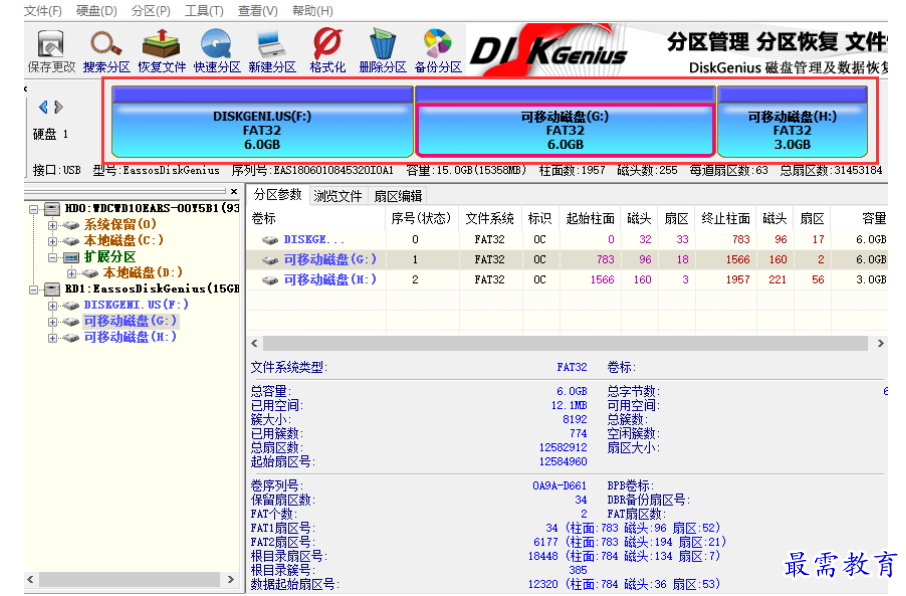Open the 备份分区 backup partition tool
The height and width of the screenshot is (596, 906).
[x=437, y=50]
